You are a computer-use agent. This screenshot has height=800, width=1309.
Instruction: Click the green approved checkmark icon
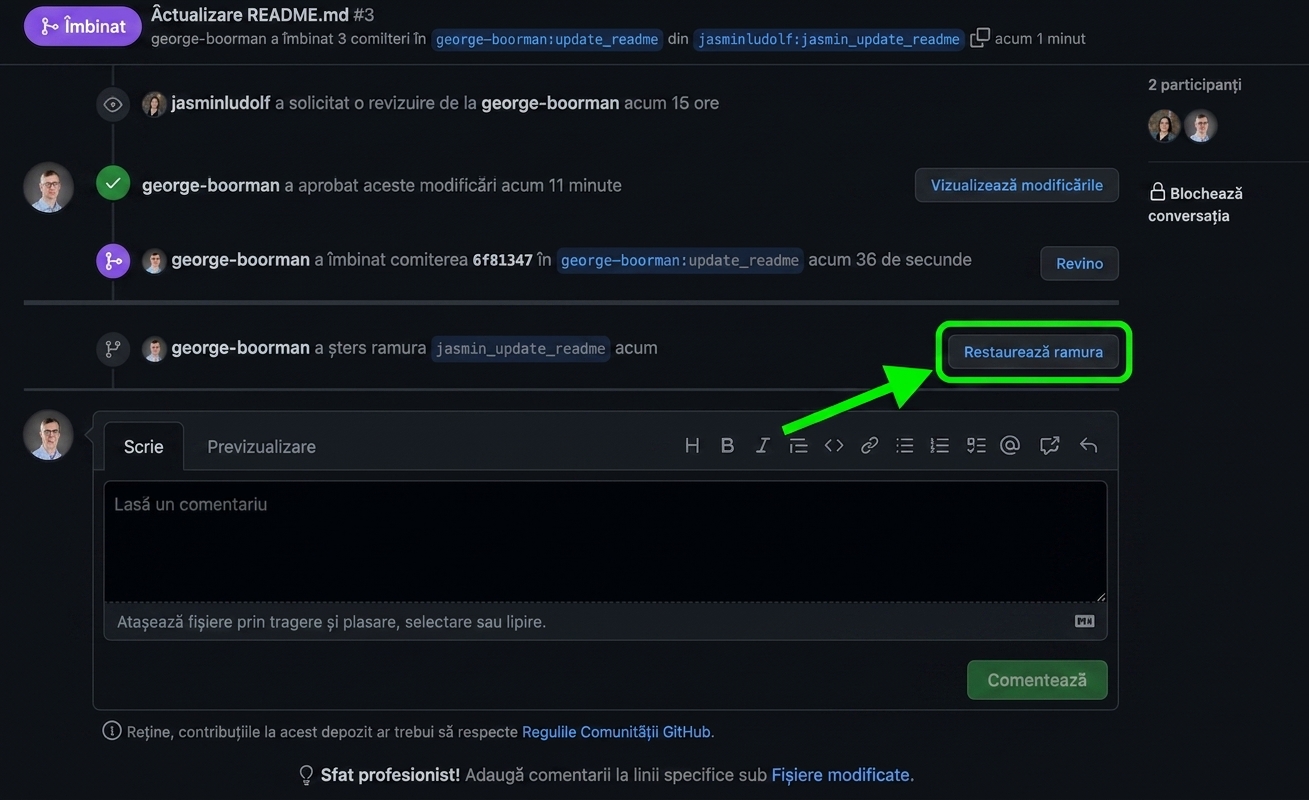click(113, 184)
